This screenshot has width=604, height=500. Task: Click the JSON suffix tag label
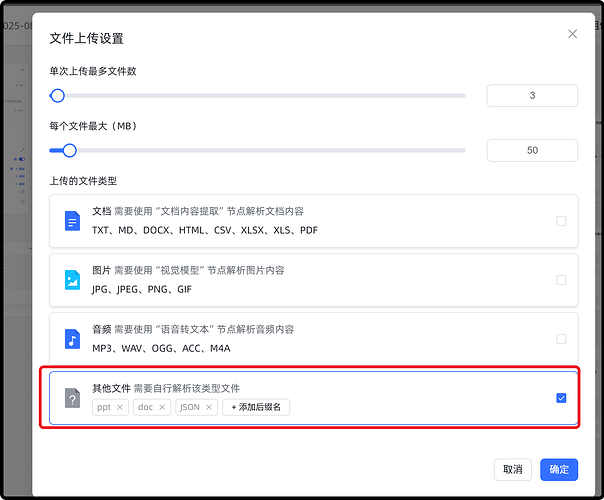(190, 407)
